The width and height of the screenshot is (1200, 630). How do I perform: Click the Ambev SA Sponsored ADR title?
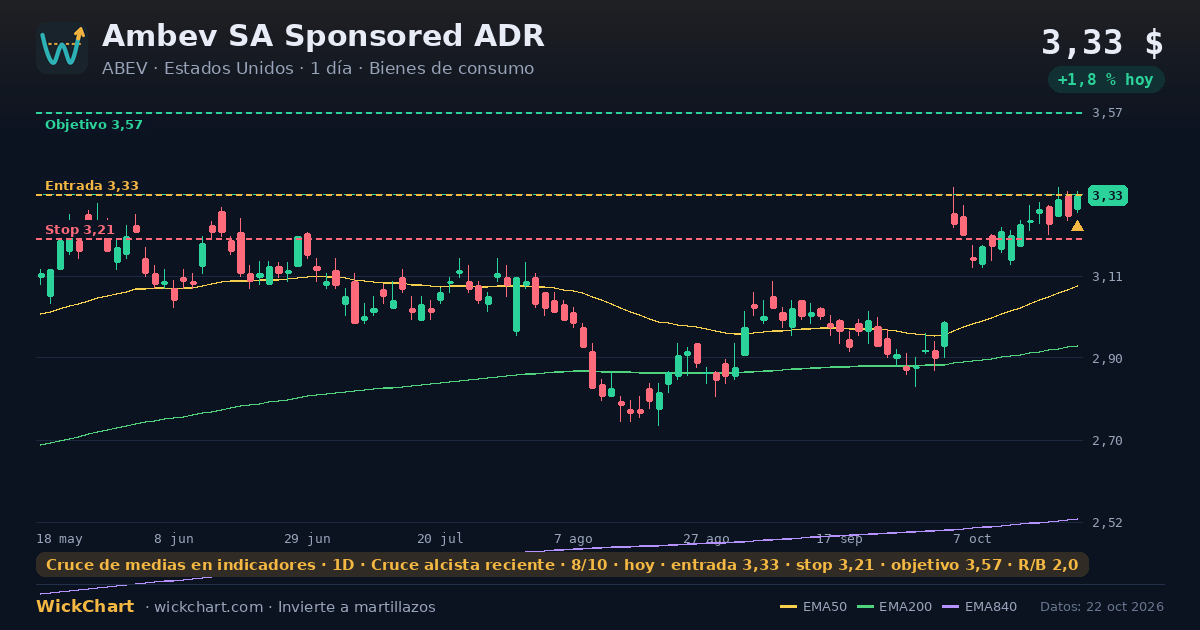click(x=323, y=36)
